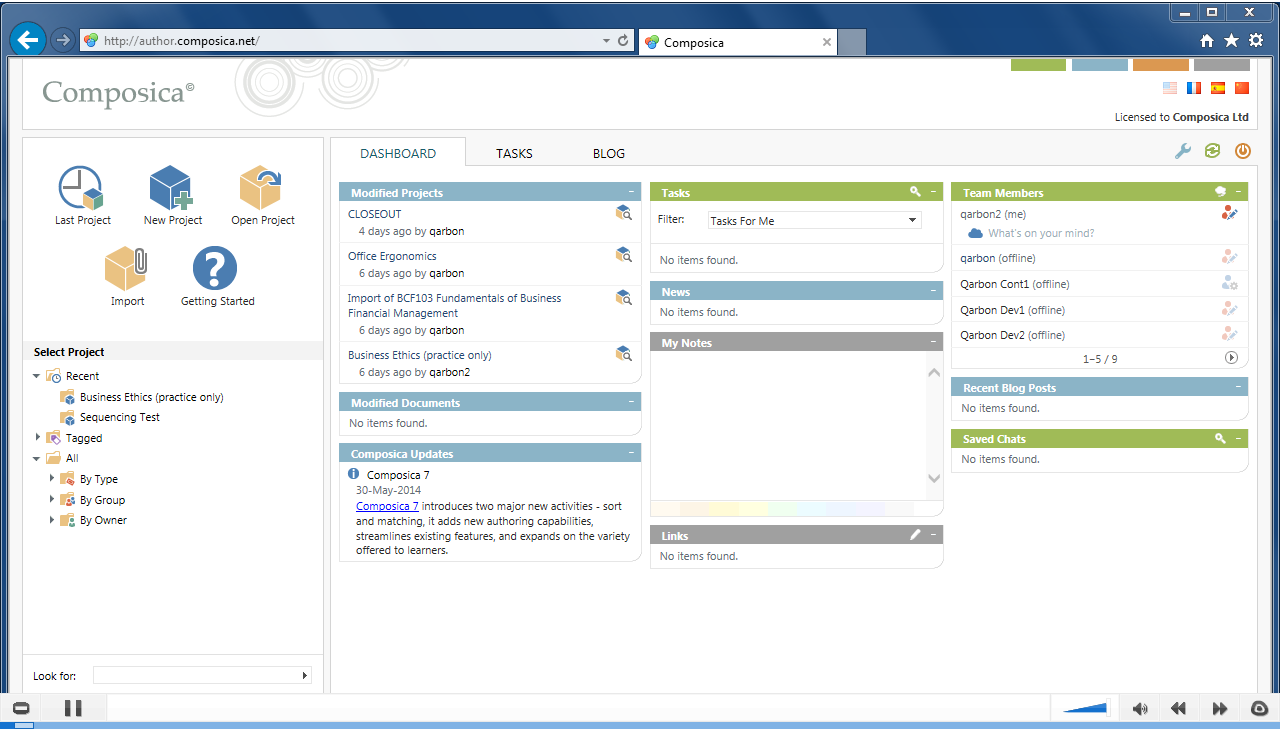Collapse the My Notes panel

[933, 342]
